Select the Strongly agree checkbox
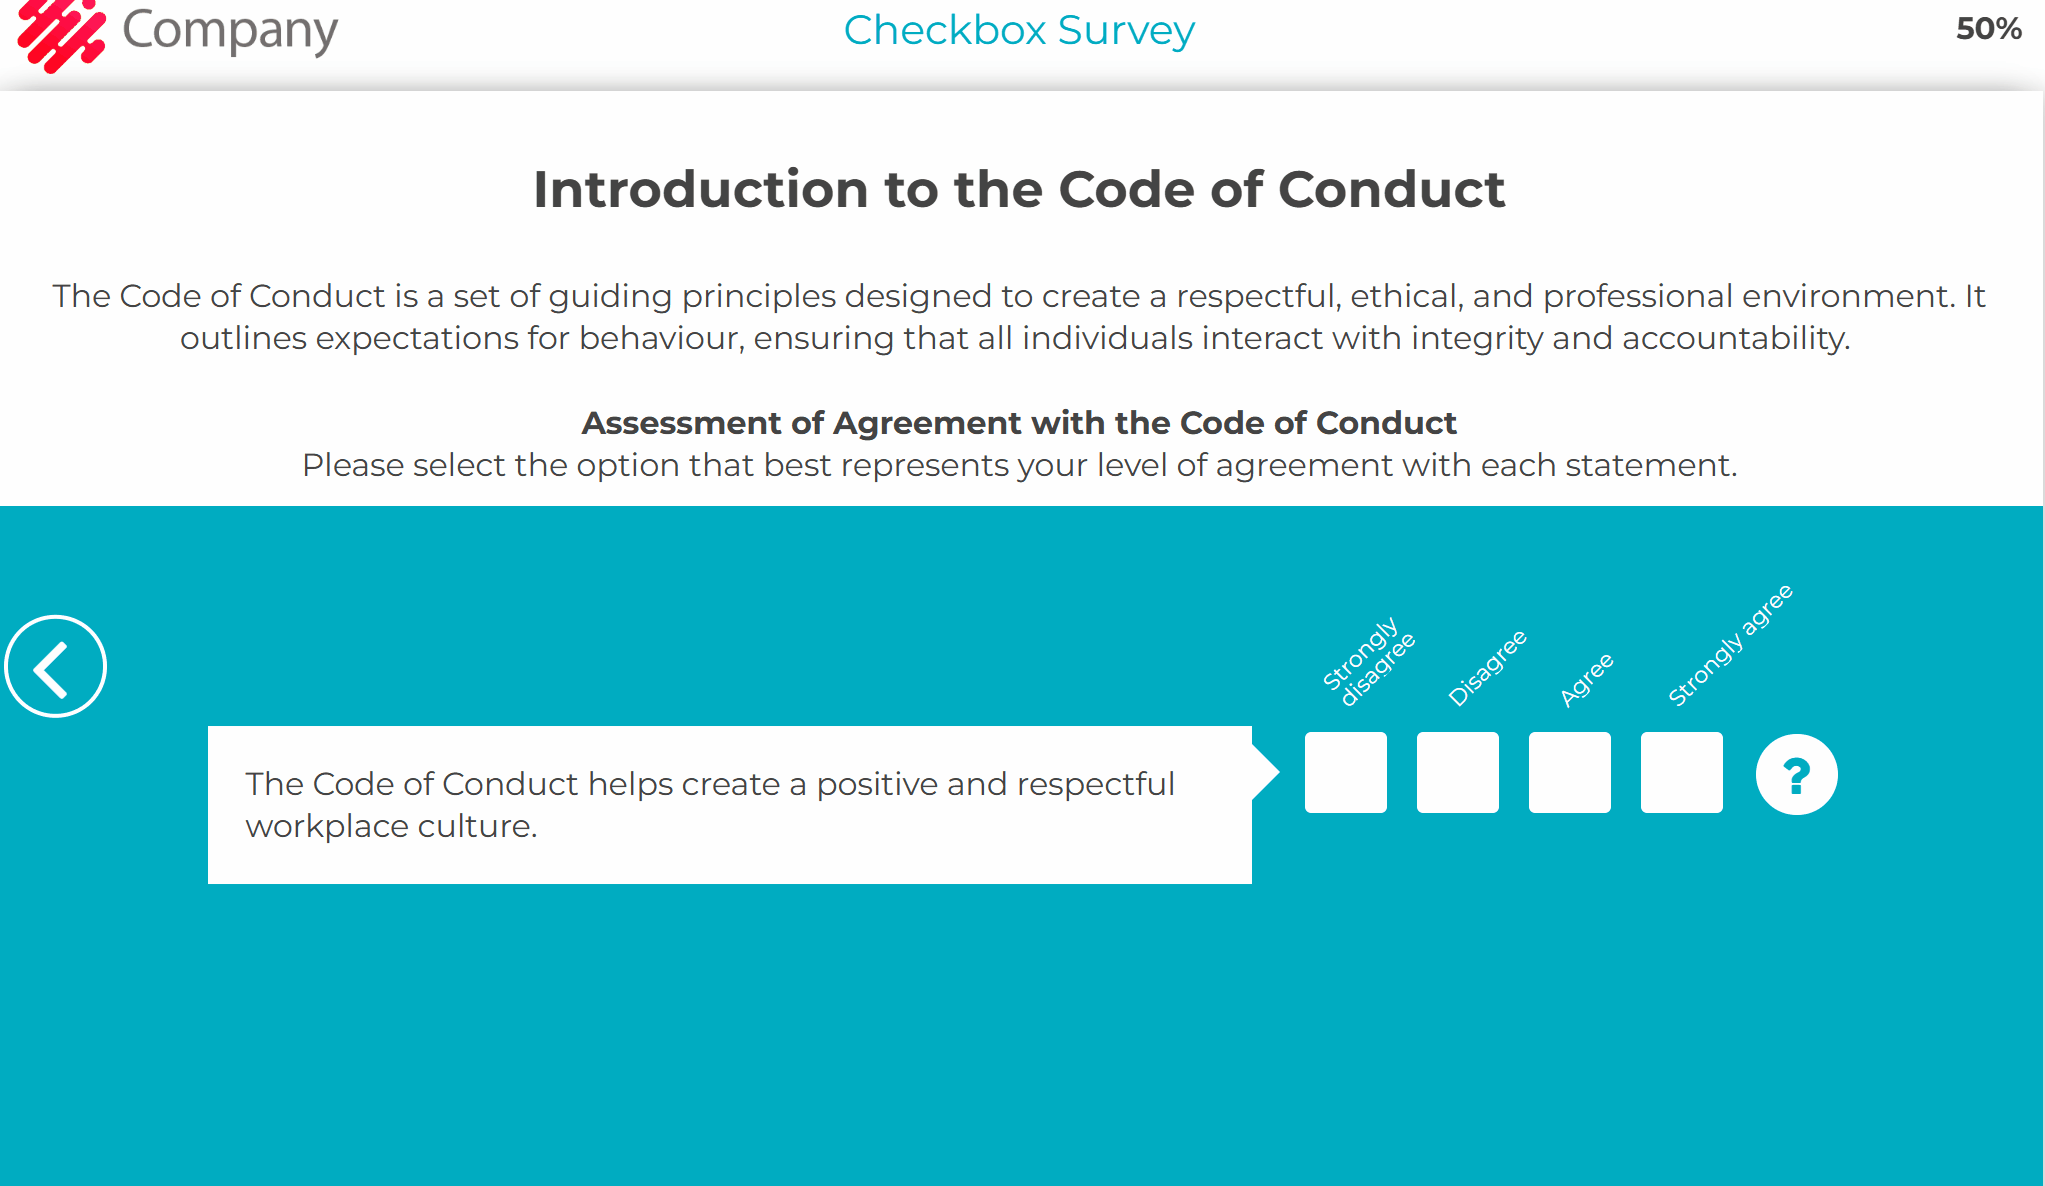The height and width of the screenshot is (1186, 2045). pos(1681,772)
